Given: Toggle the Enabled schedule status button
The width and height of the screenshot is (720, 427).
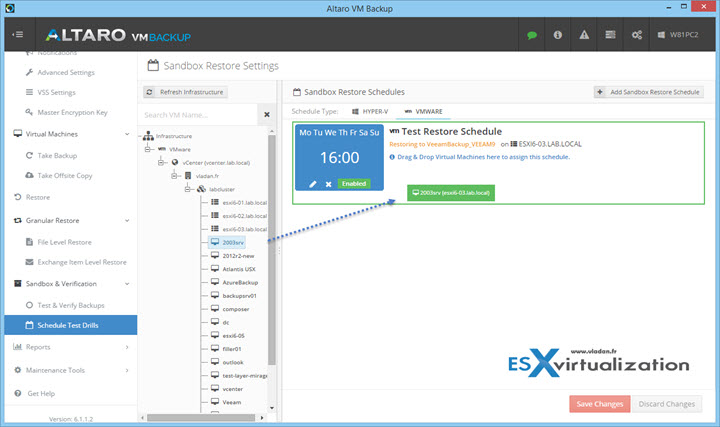Looking at the screenshot, I should point(354,184).
